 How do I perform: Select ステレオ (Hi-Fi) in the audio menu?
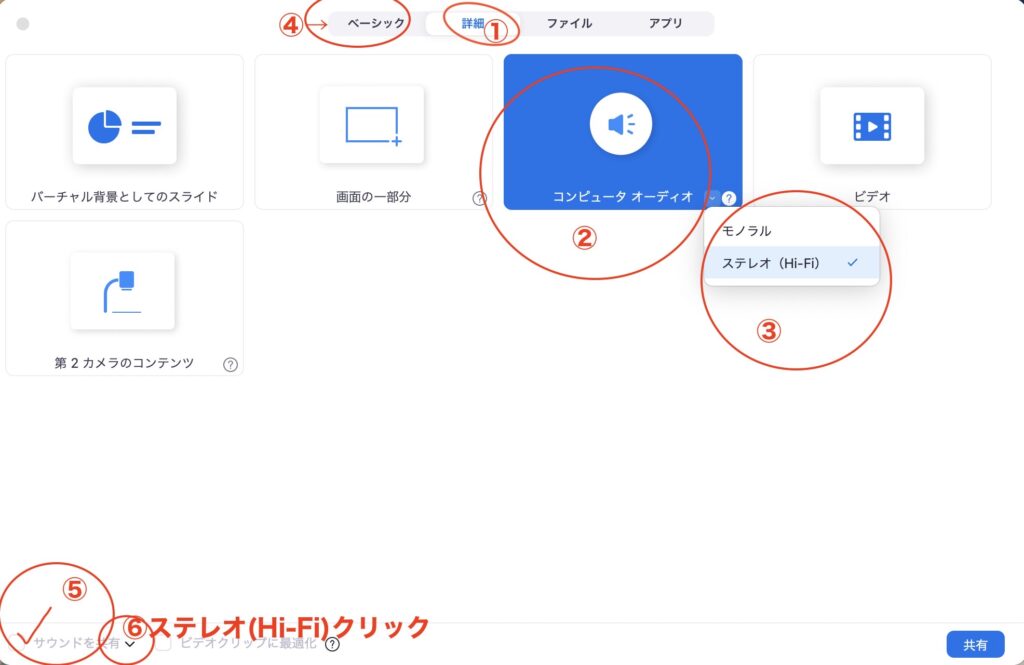tap(771, 263)
